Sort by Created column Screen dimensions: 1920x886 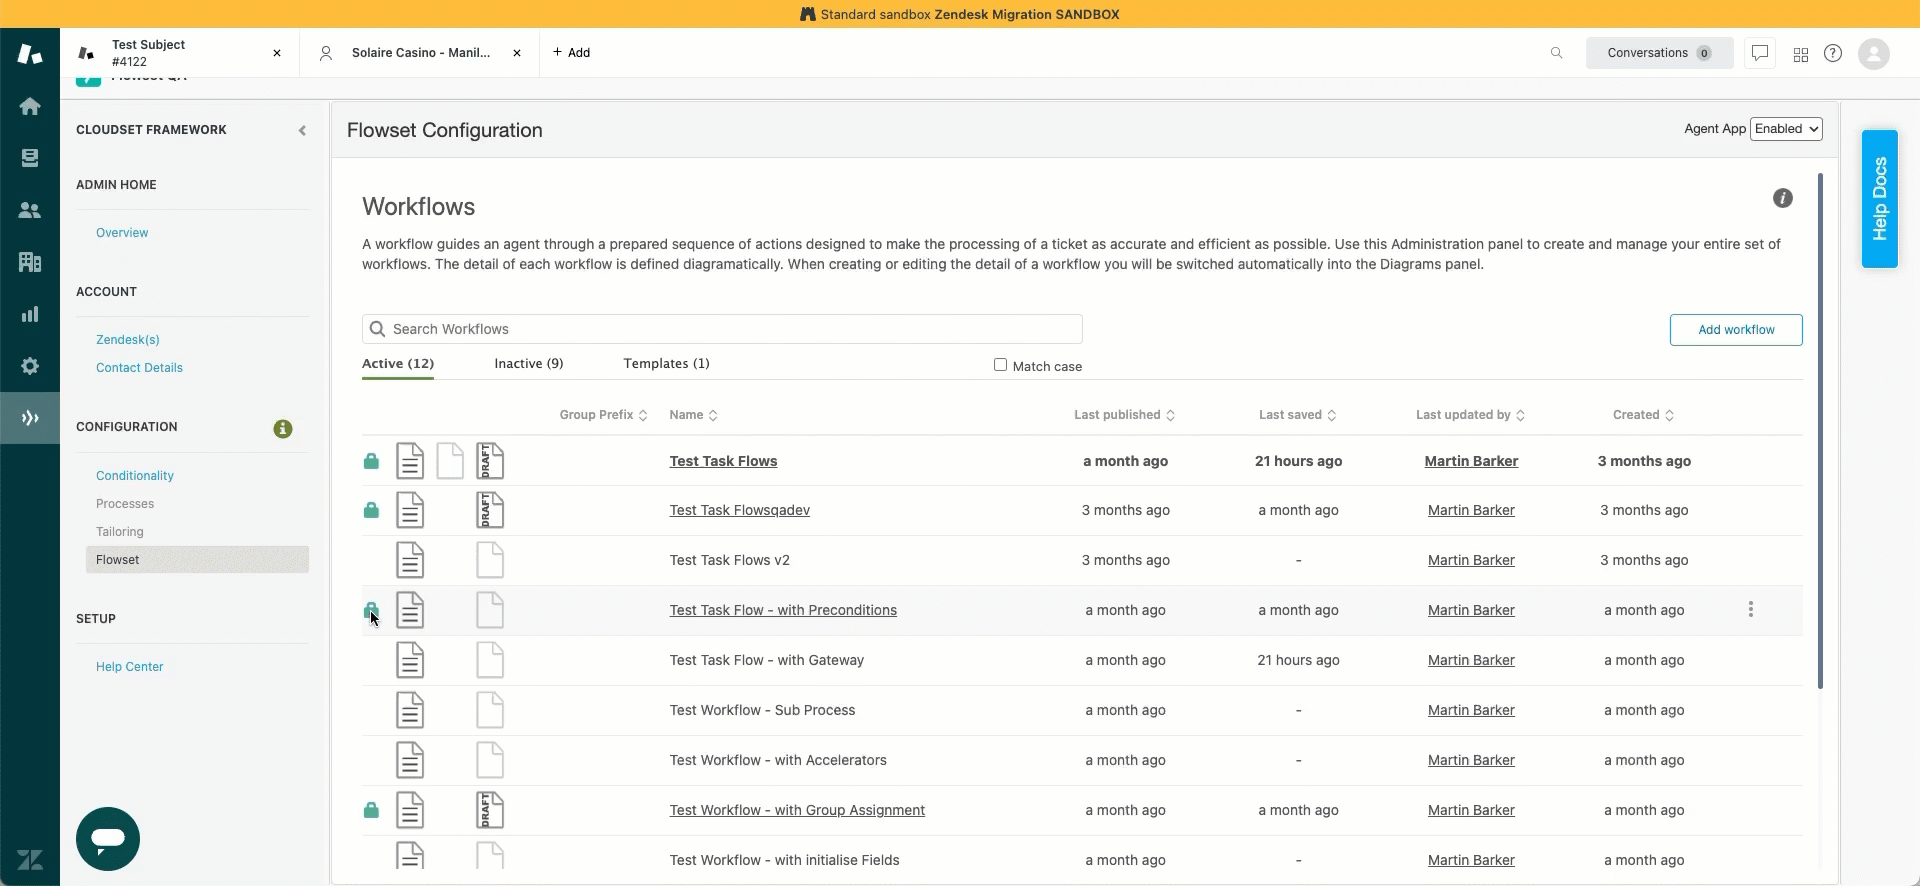click(x=1643, y=415)
